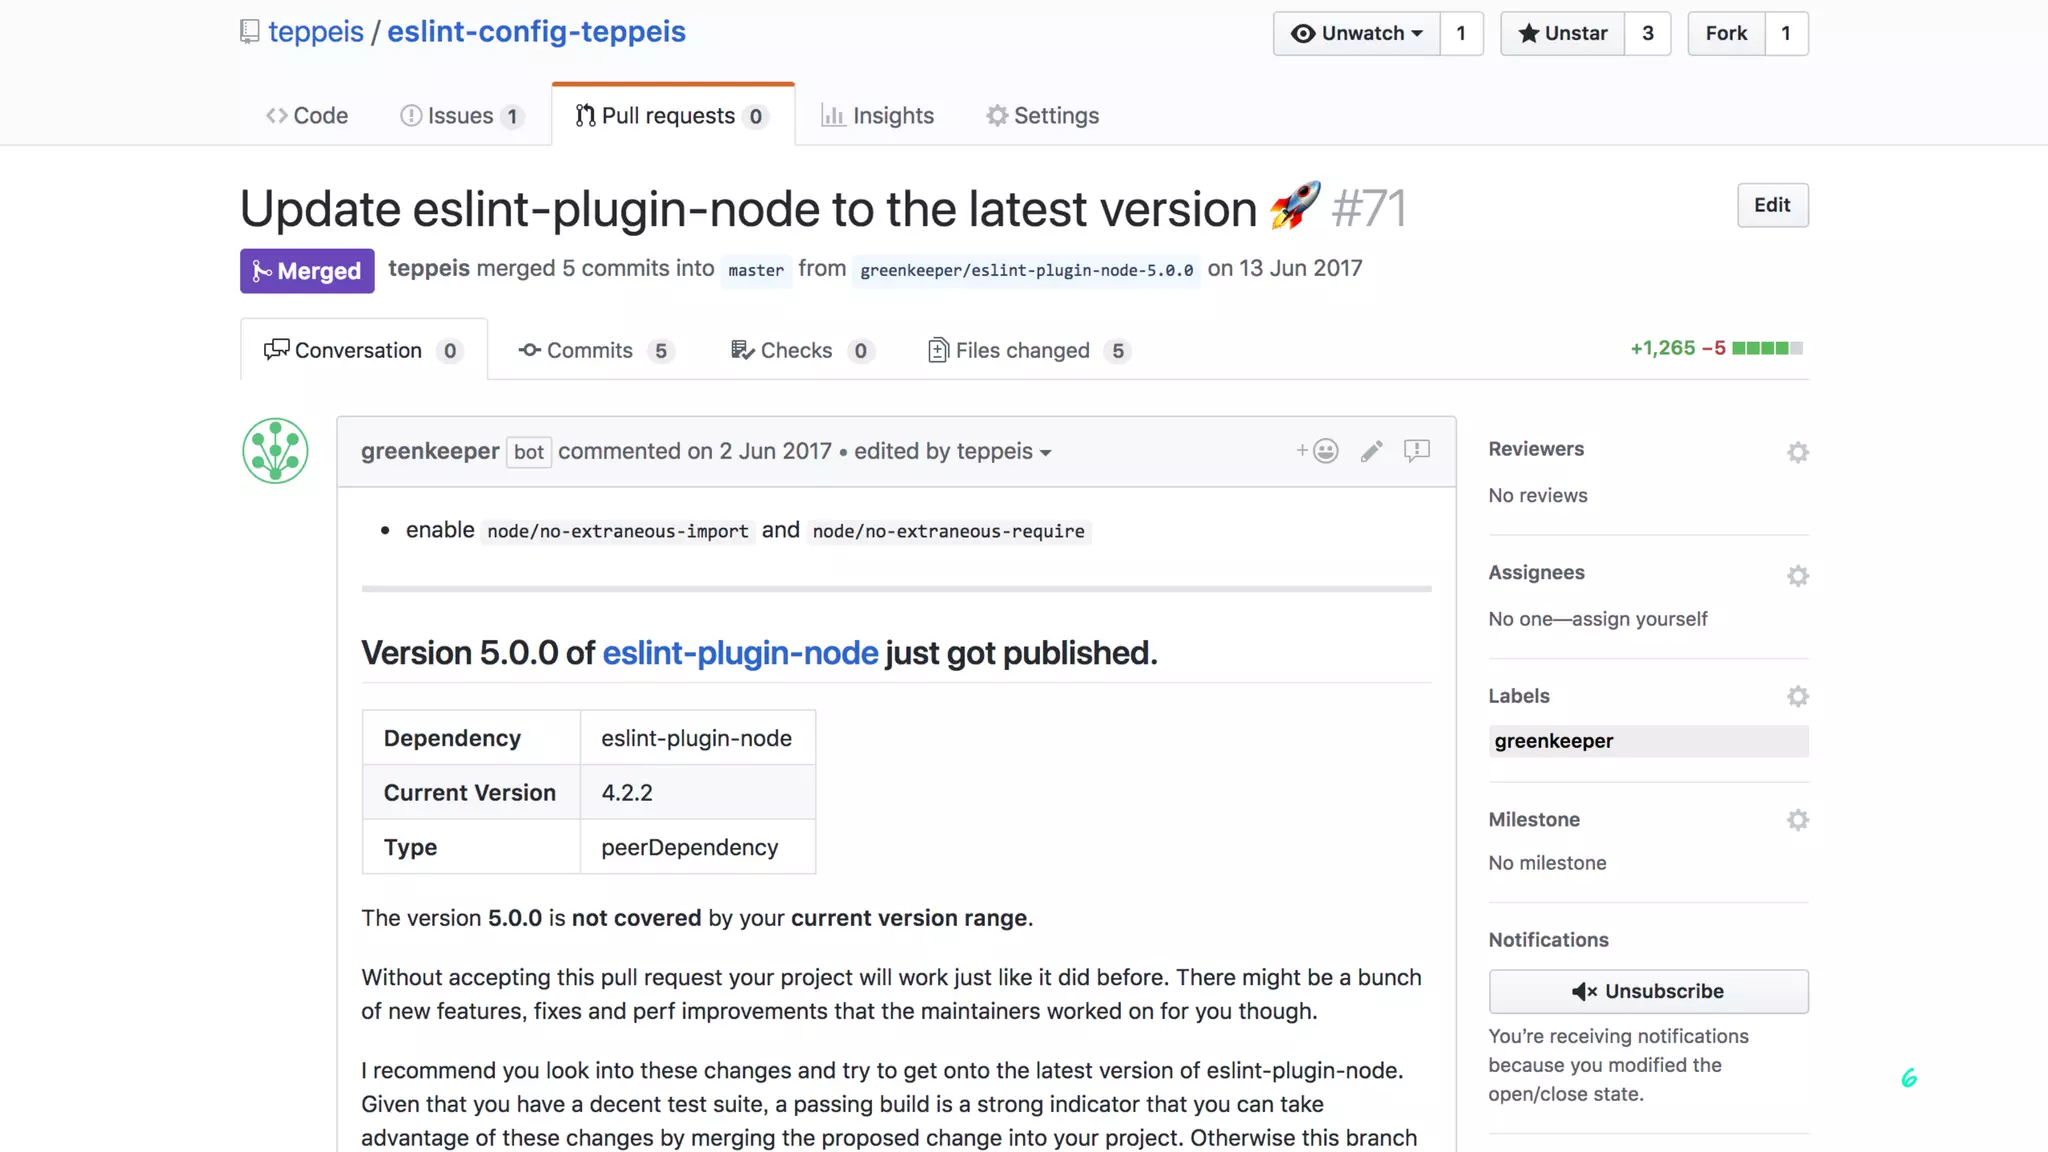Click the Fork button

[1726, 33]
